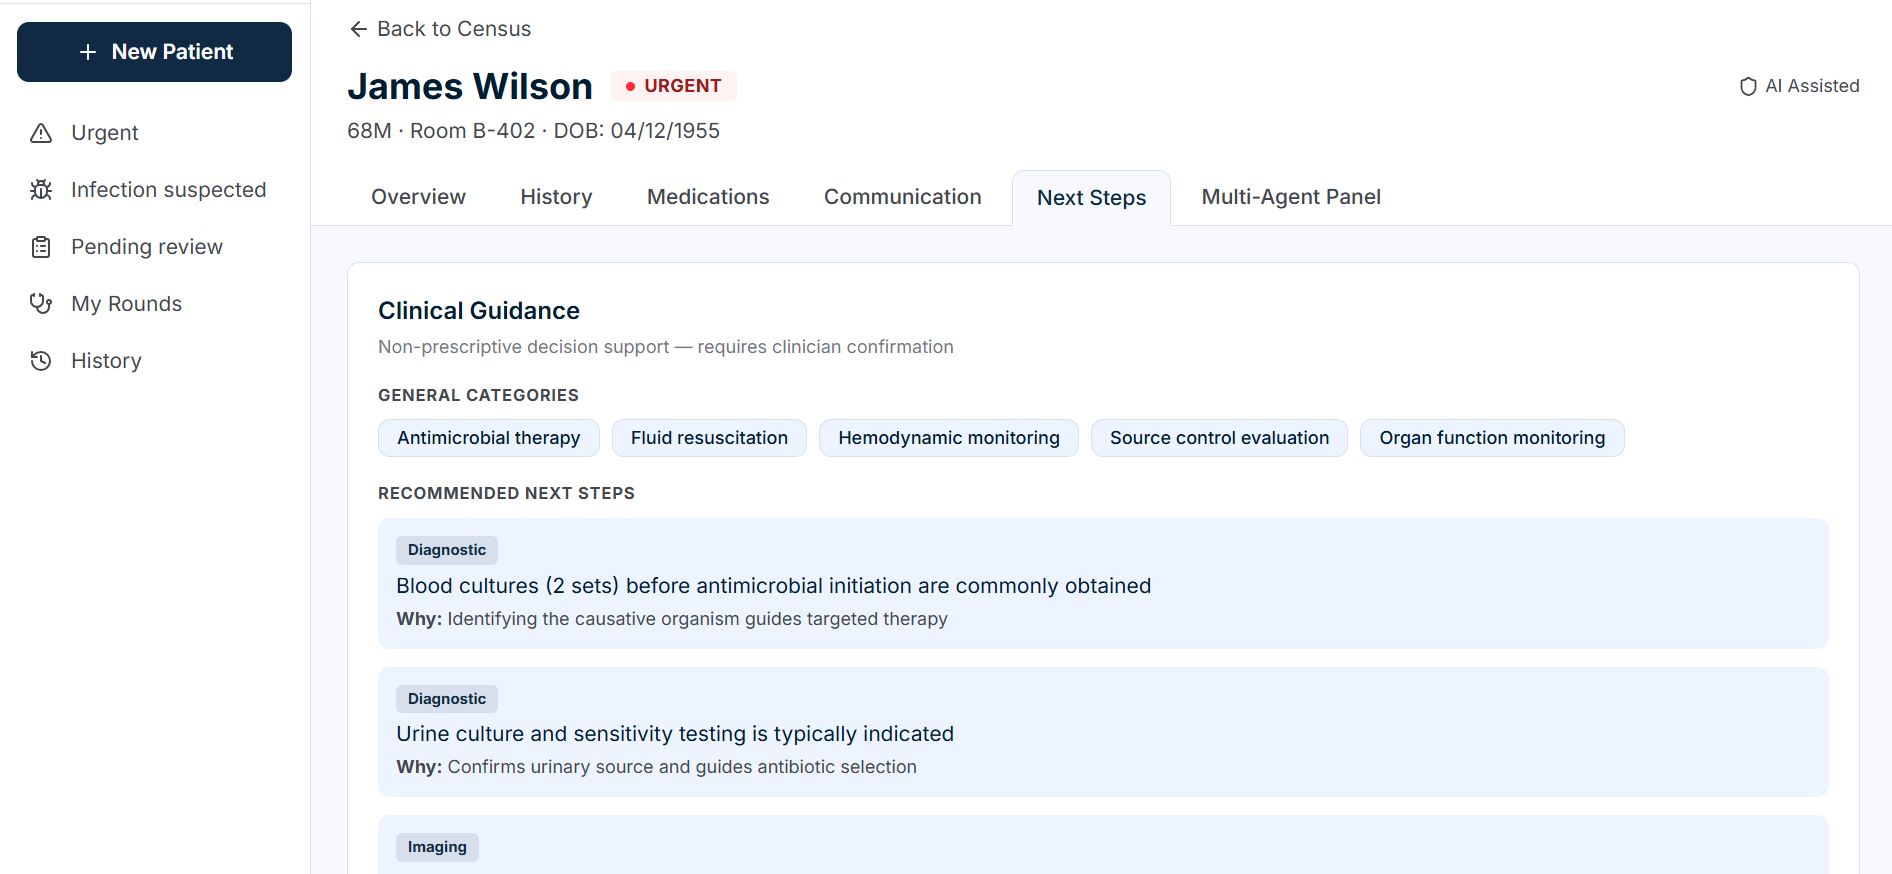Select the Organ function monitoring chip
The height and width of the screenshot is (874, 1892).
pos(1492,438)
